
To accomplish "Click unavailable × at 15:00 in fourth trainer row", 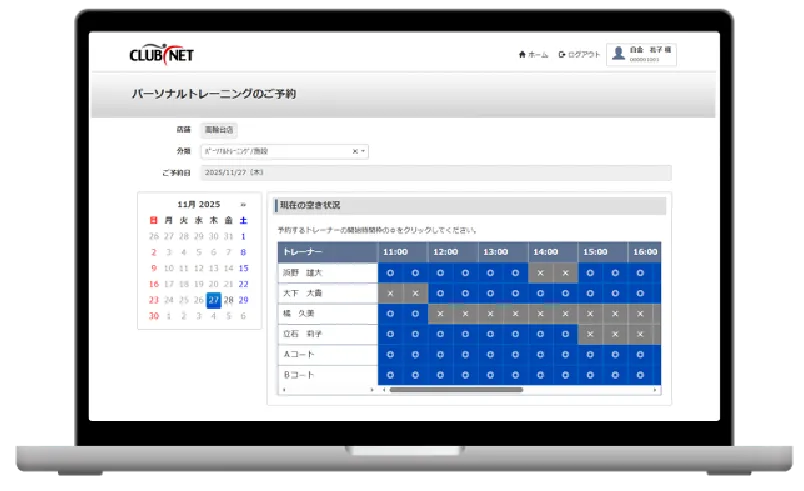I will pyautogui.click(x=590, y=334).
